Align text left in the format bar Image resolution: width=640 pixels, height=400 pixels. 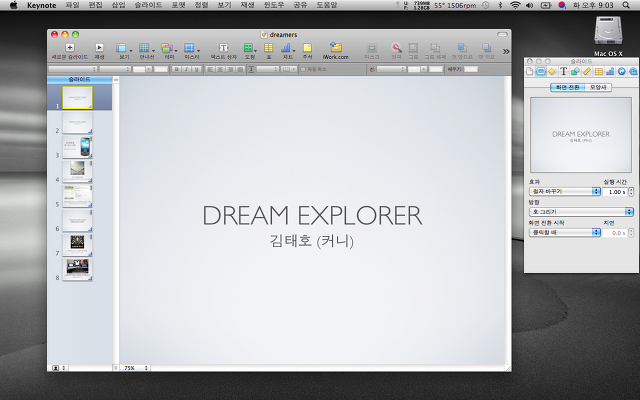(211, 69)
